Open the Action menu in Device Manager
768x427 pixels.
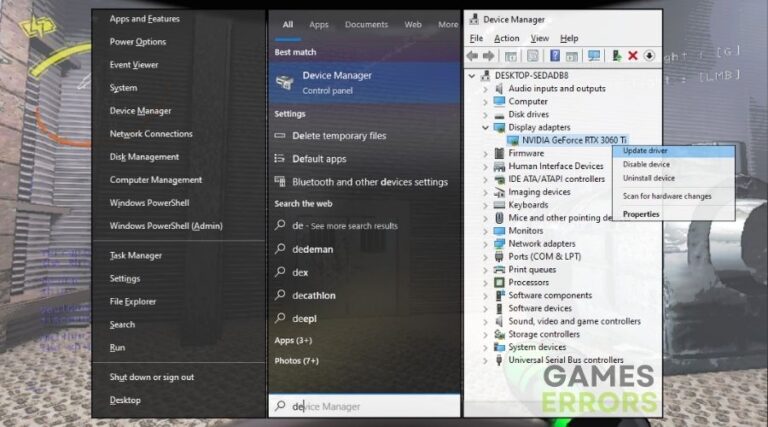click(506, 38)
